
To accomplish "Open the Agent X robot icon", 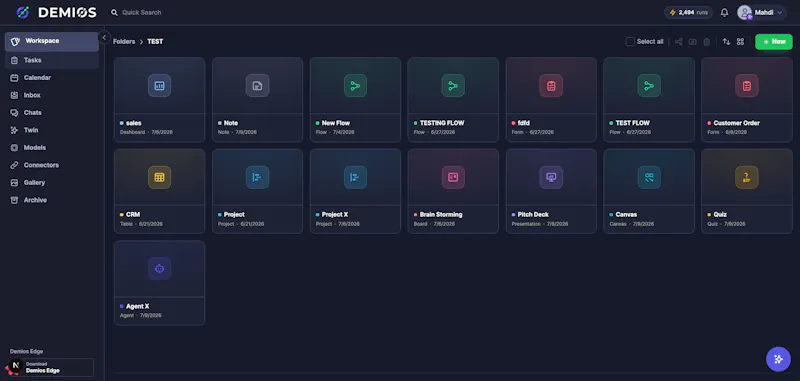I will (x=159, y=269).
